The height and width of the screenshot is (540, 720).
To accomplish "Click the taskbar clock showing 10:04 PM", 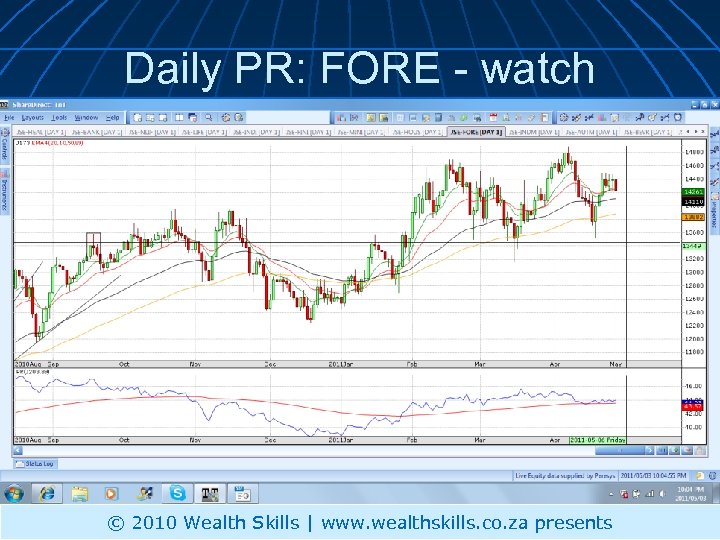I will (x=691, y=494).
